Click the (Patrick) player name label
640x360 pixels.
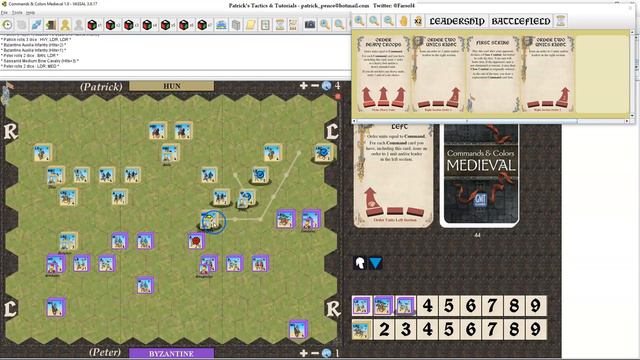[x=101, y=87]
